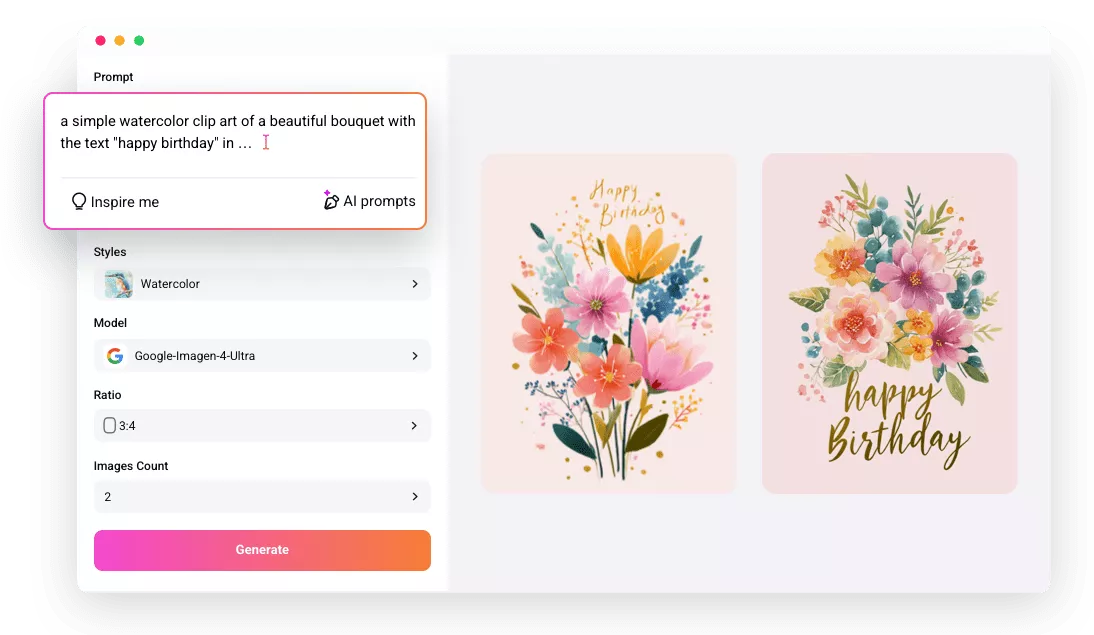This screenshot has width=1094, height=635.
Task: Click the chevron on the Styles row
Action: click(x=415, y=283)
